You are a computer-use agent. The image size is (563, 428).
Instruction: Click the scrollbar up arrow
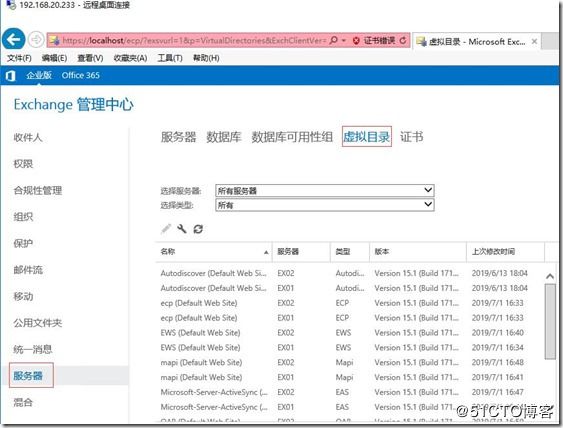pyautogui.click(x=550, y=276)
